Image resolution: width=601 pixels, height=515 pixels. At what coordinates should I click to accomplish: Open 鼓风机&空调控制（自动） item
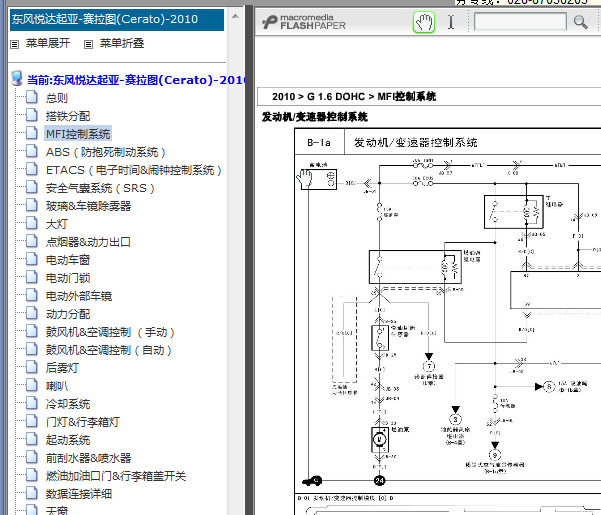pyautogui.click(x=108, y=350)
